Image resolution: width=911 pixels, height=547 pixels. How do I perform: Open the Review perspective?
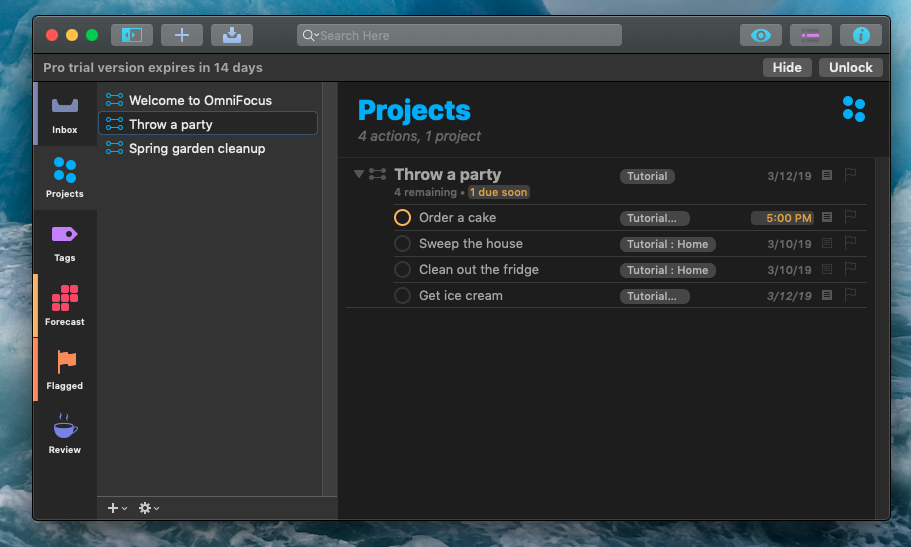pyautogui.click(x=64, y=434)
